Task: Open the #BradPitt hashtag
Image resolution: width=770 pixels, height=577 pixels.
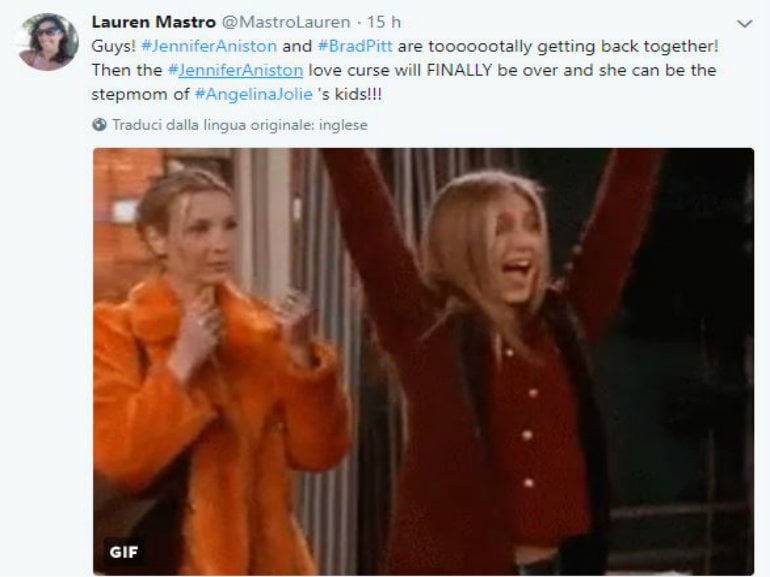Action: point(355,46)
